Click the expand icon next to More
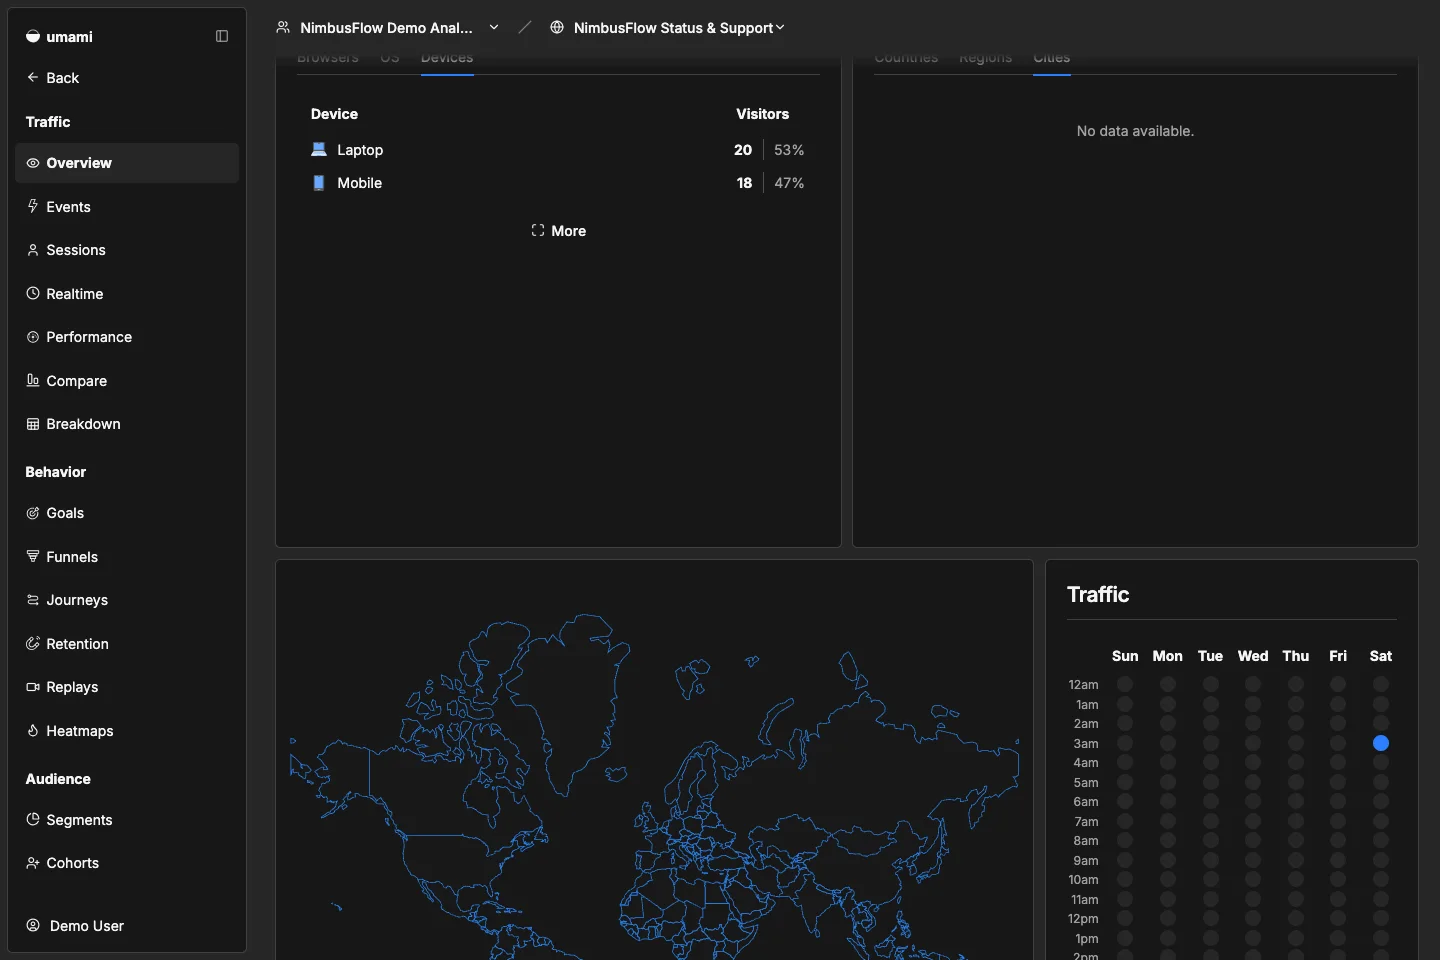The image size is (1440, 960). click(x=538, y=231)
